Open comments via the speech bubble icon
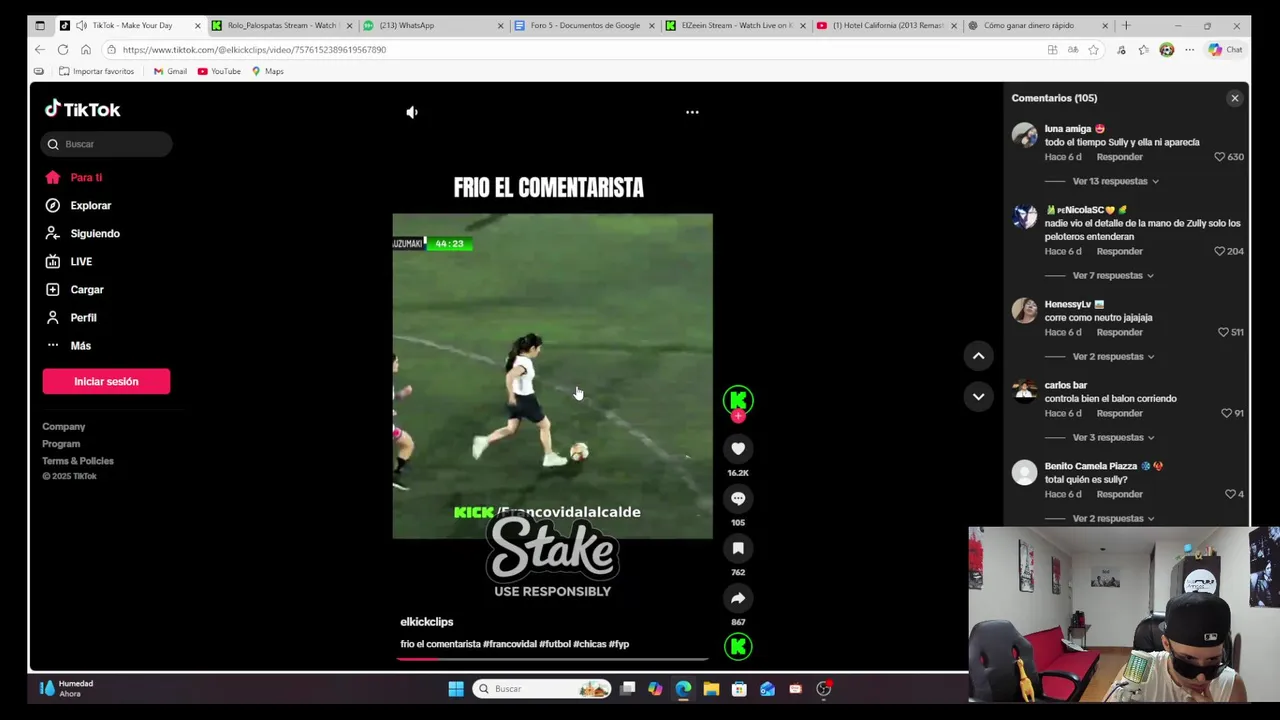This screenshot has height=720, width=1280. (x=738, y=498)
